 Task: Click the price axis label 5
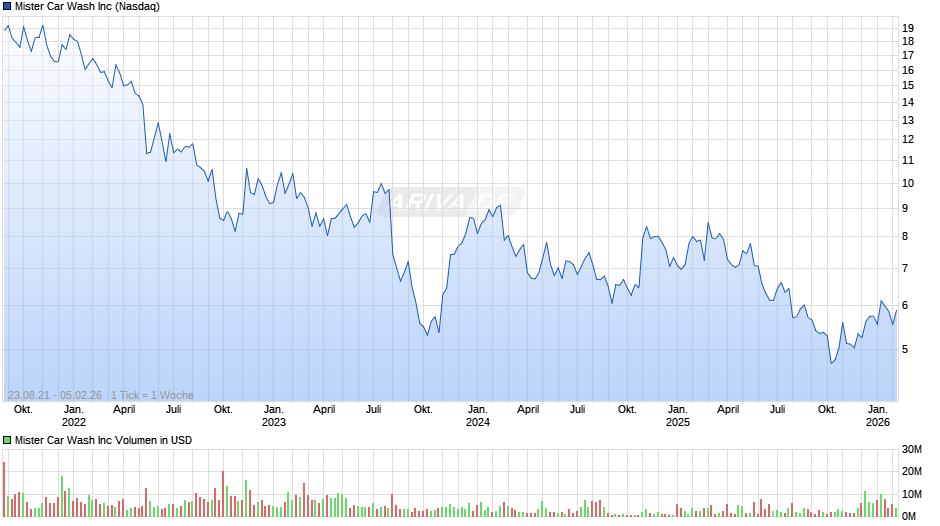[905, 350]
